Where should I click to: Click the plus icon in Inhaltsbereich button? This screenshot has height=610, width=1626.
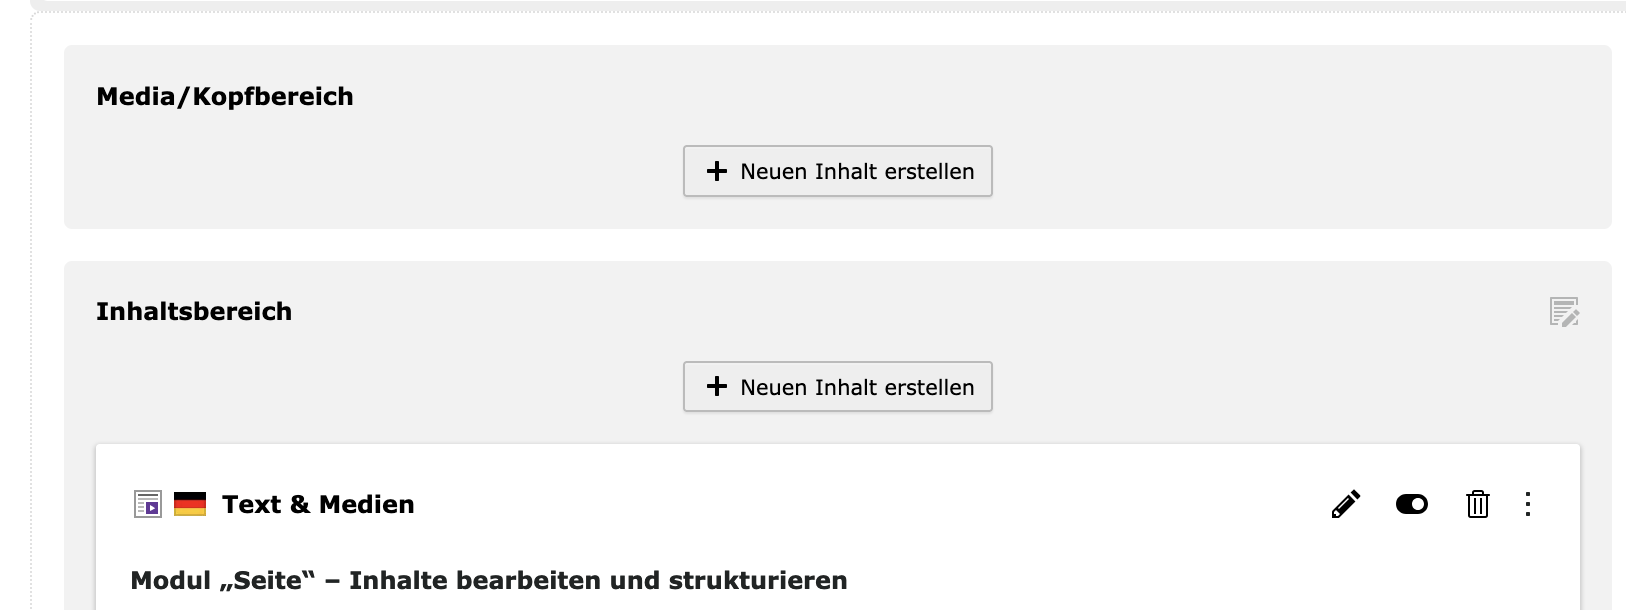pyautogui.click(x=717, y=387)
